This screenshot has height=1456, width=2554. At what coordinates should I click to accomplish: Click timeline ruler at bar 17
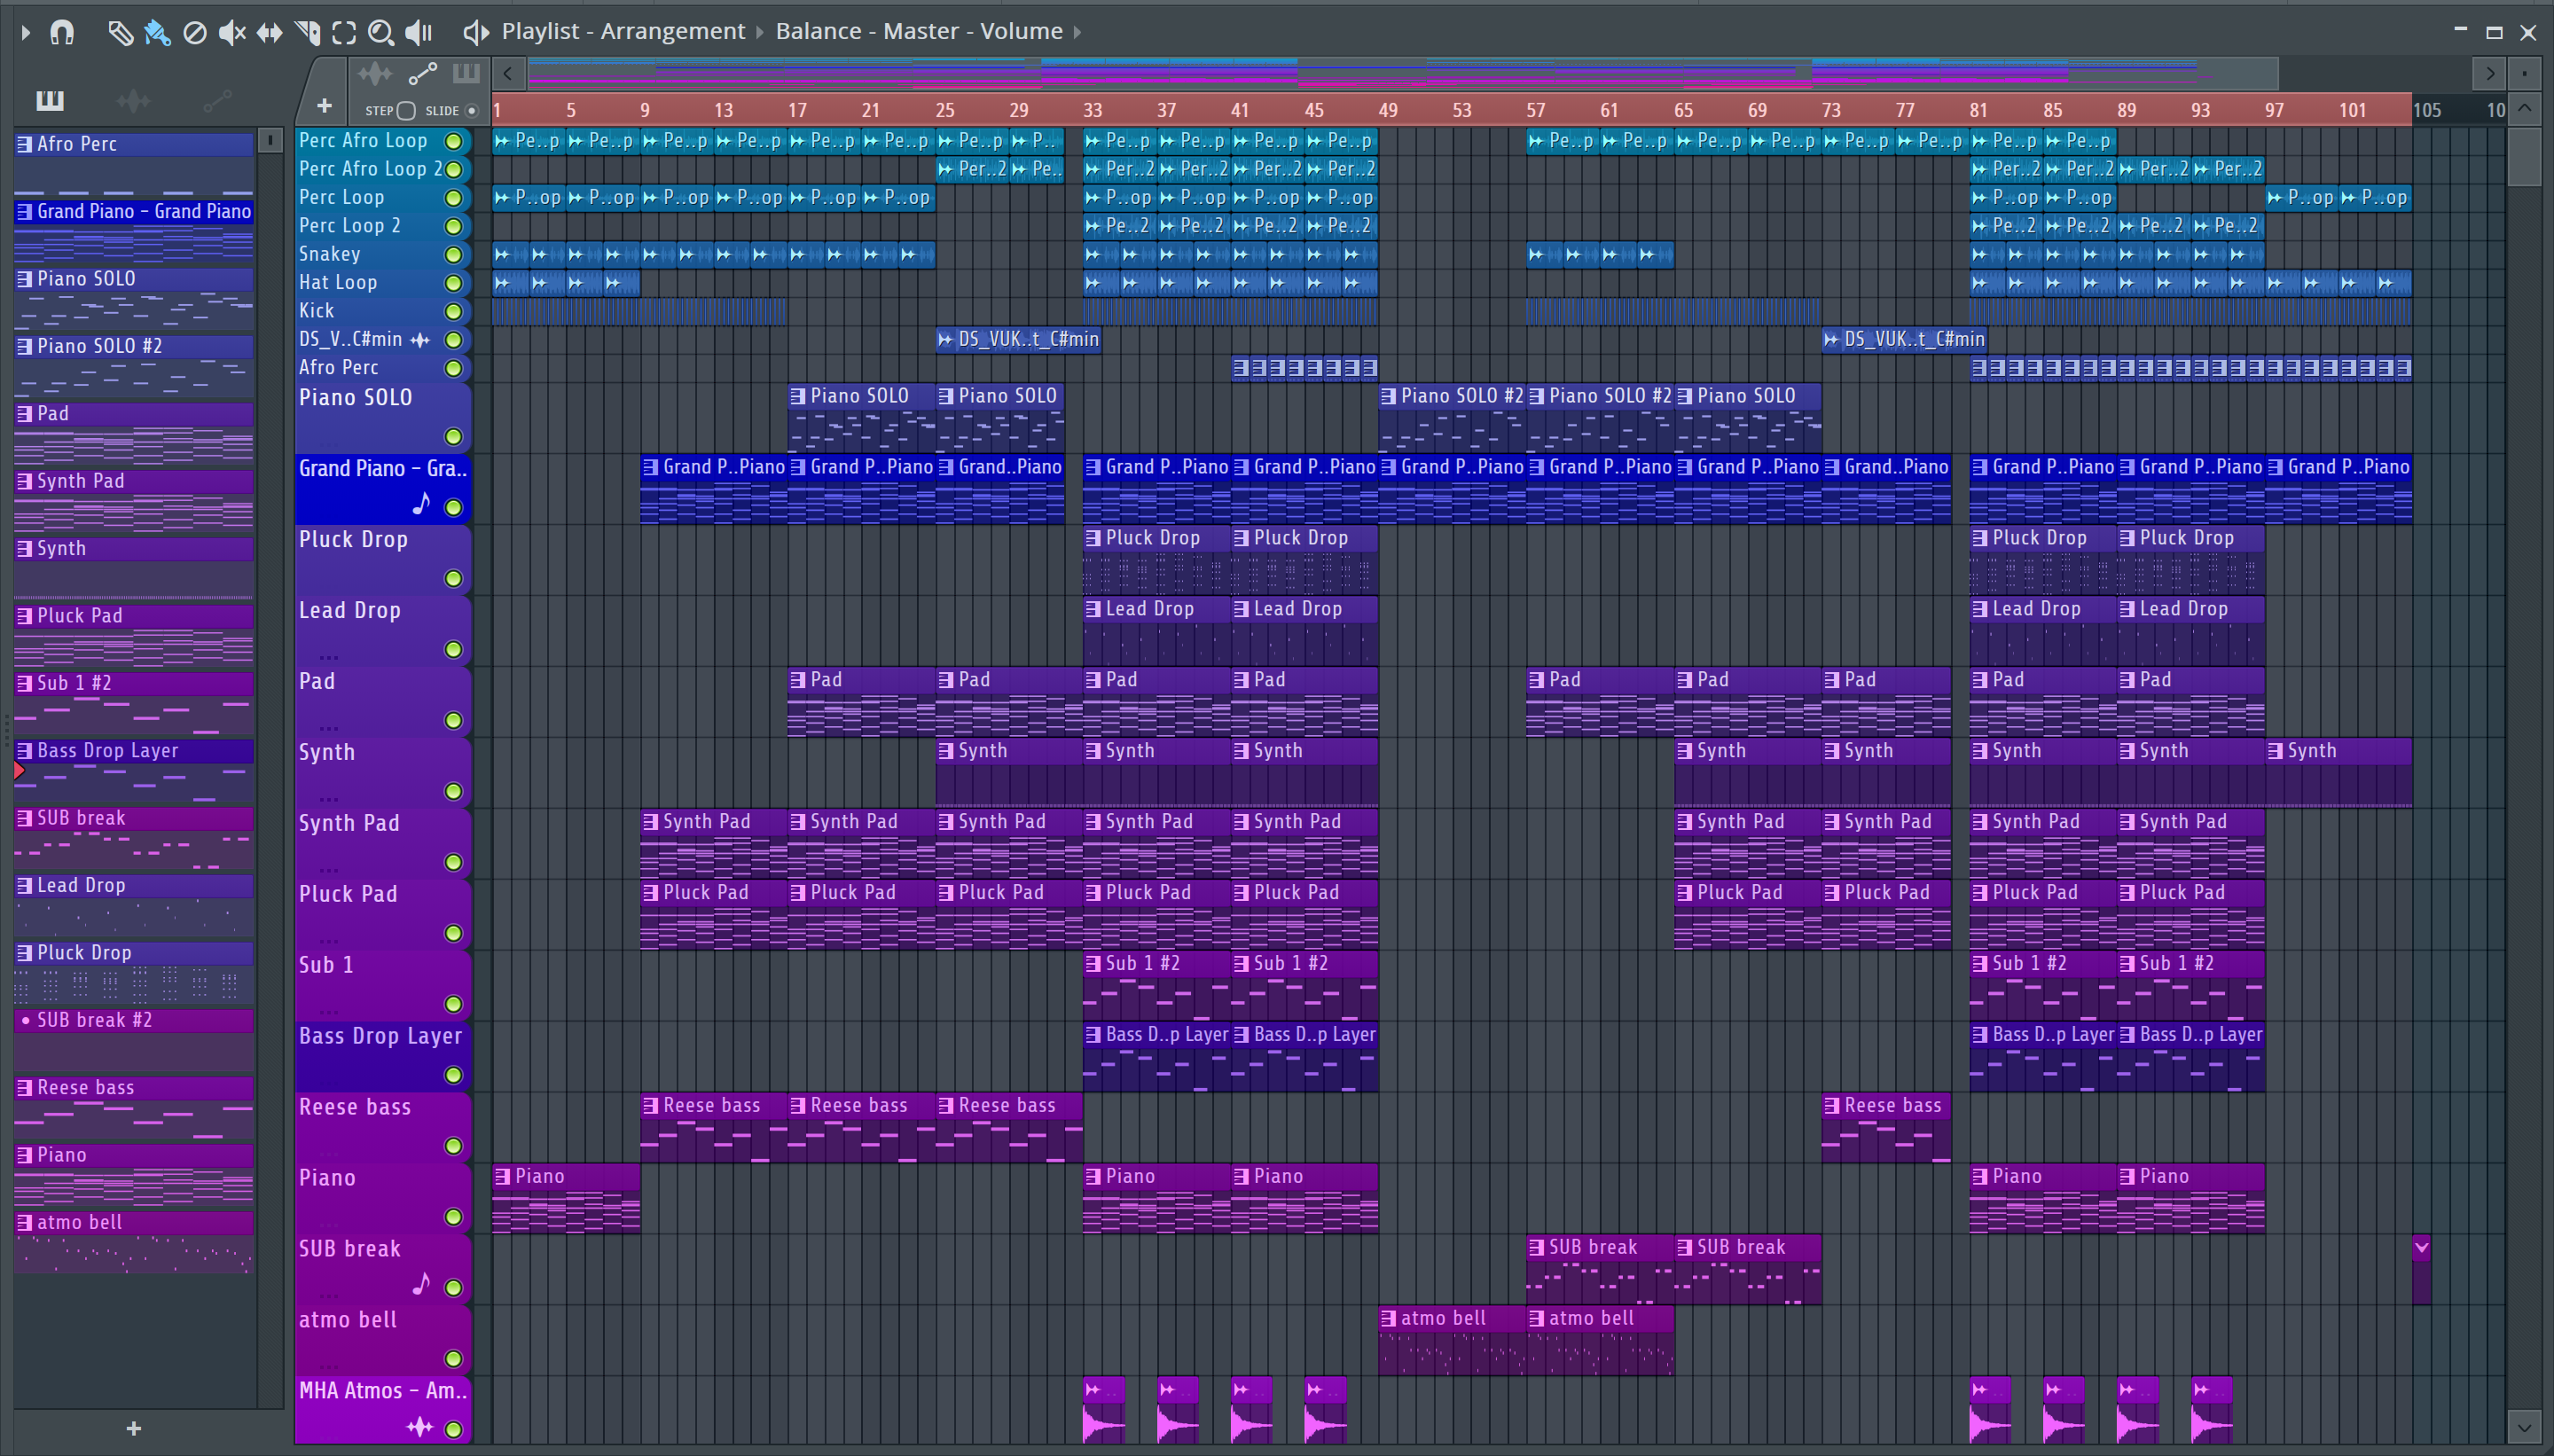coord(797,110)
